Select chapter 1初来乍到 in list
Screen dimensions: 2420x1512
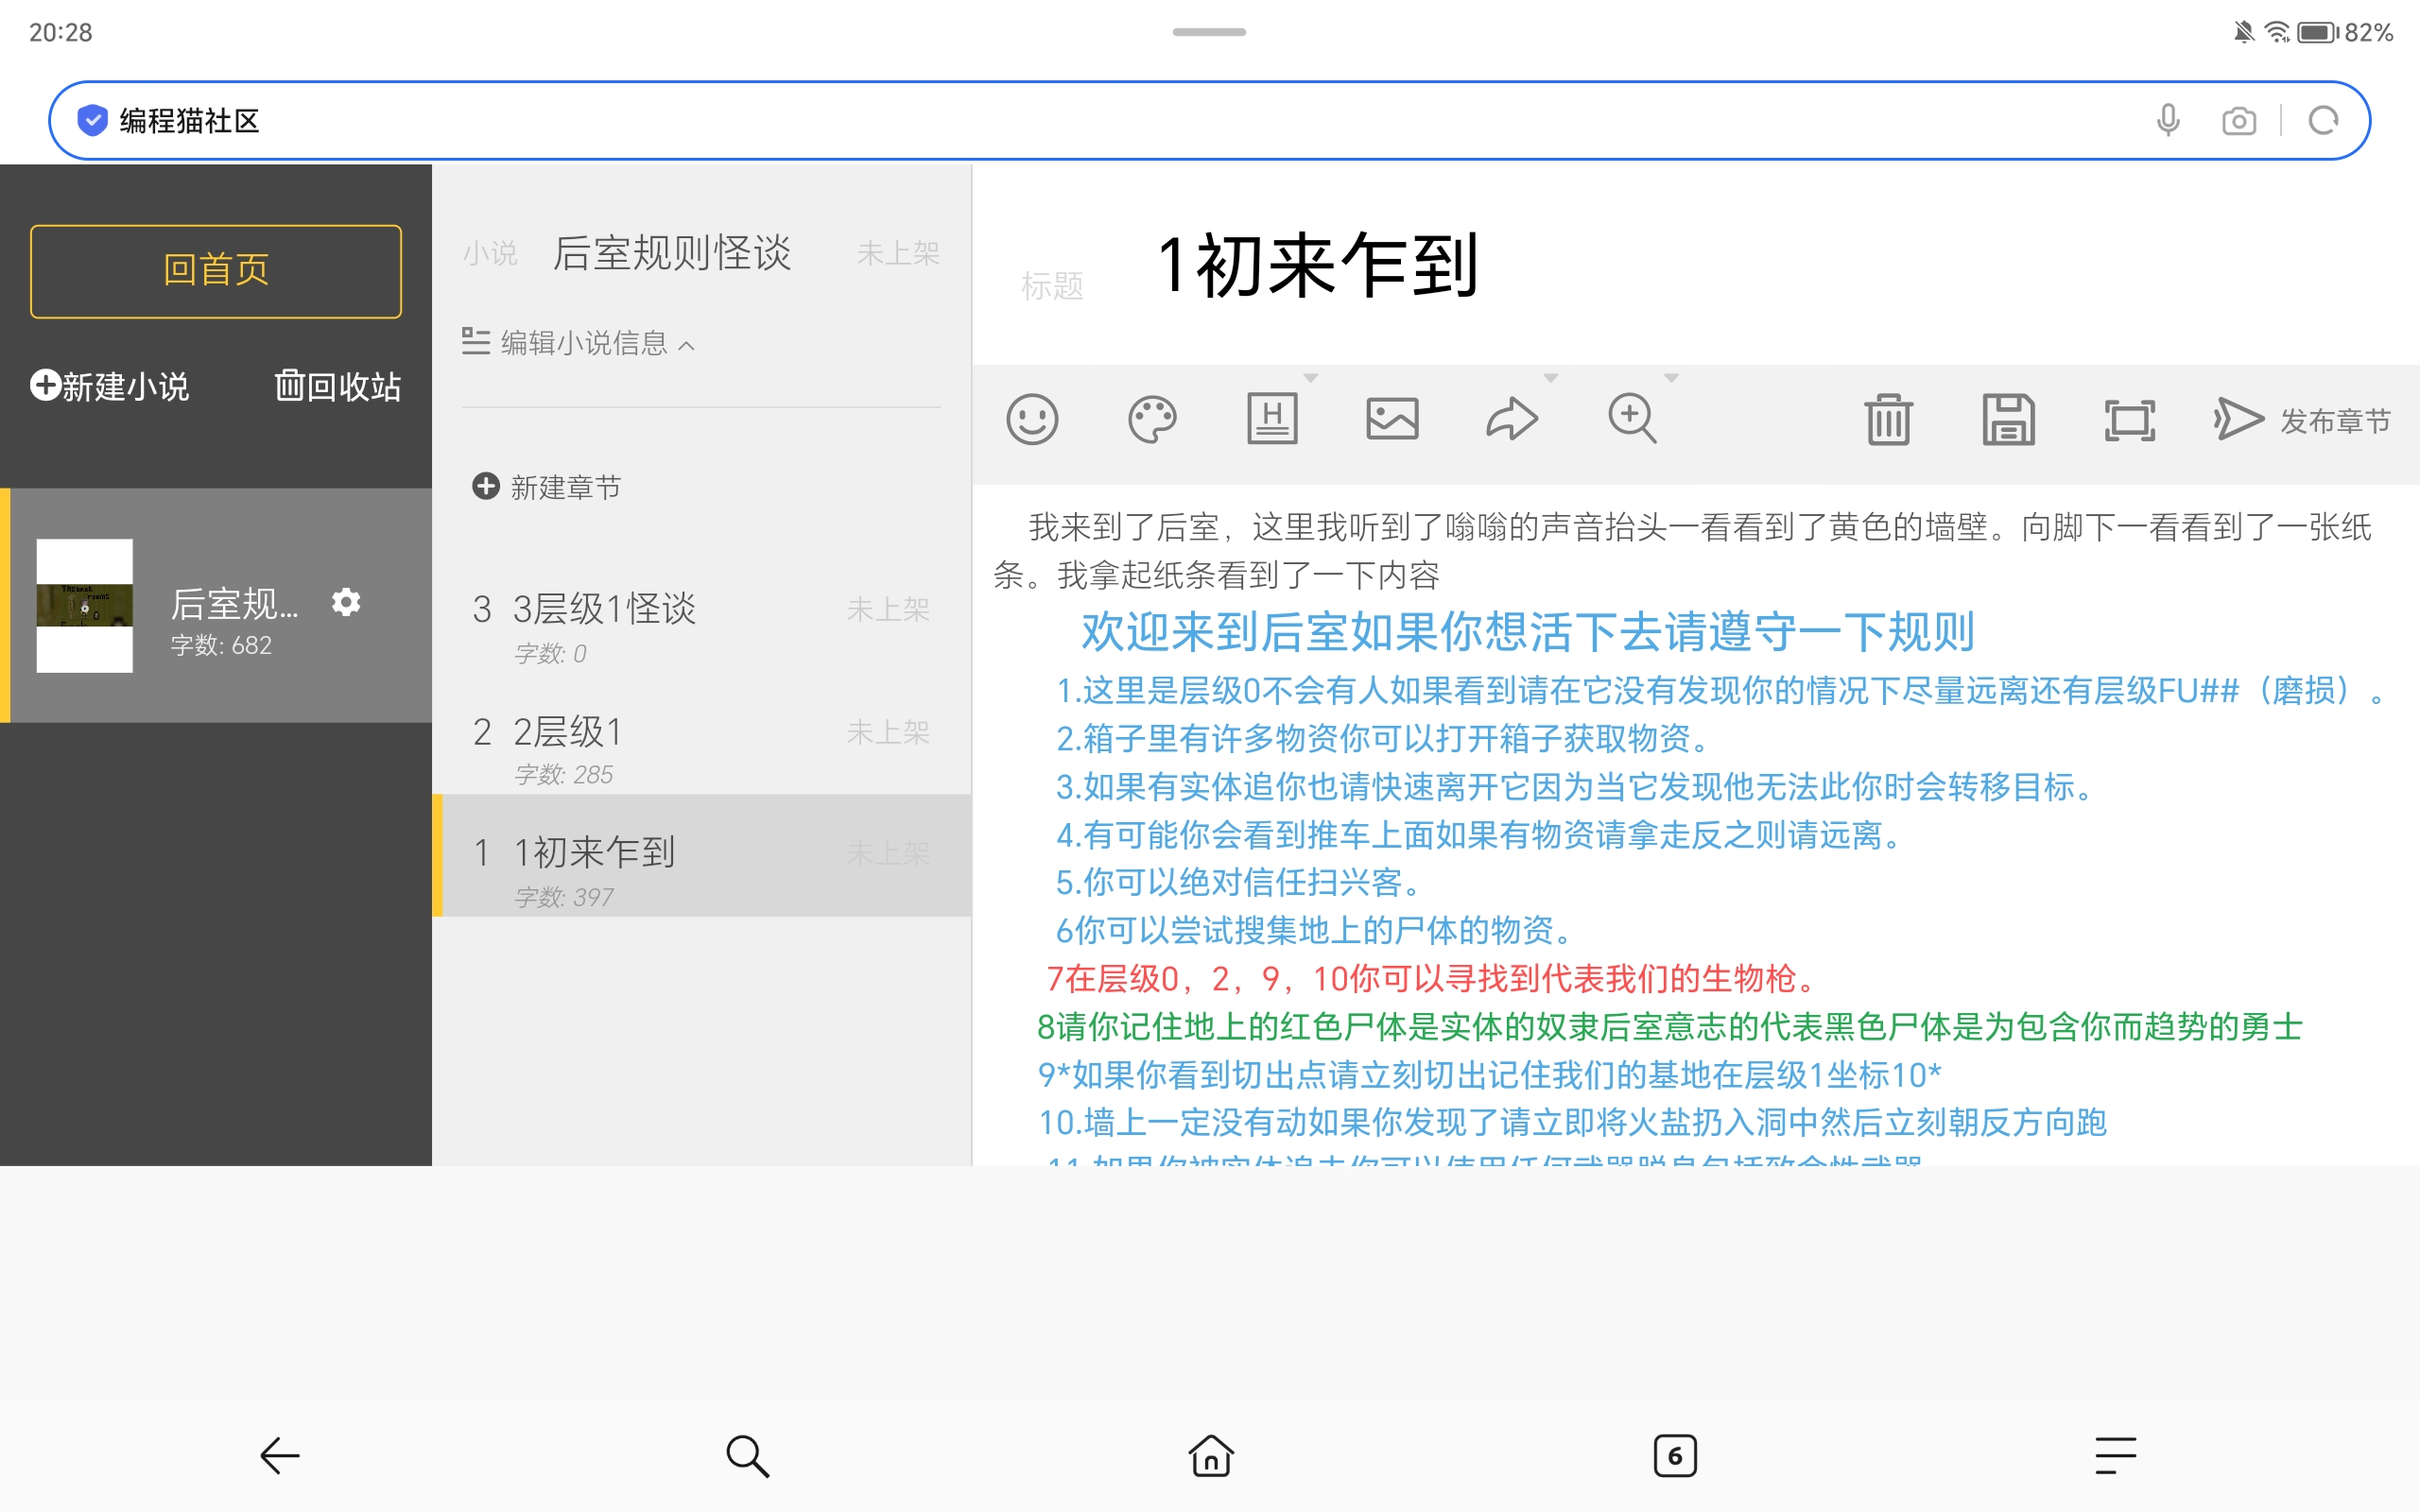coord(702,856)
